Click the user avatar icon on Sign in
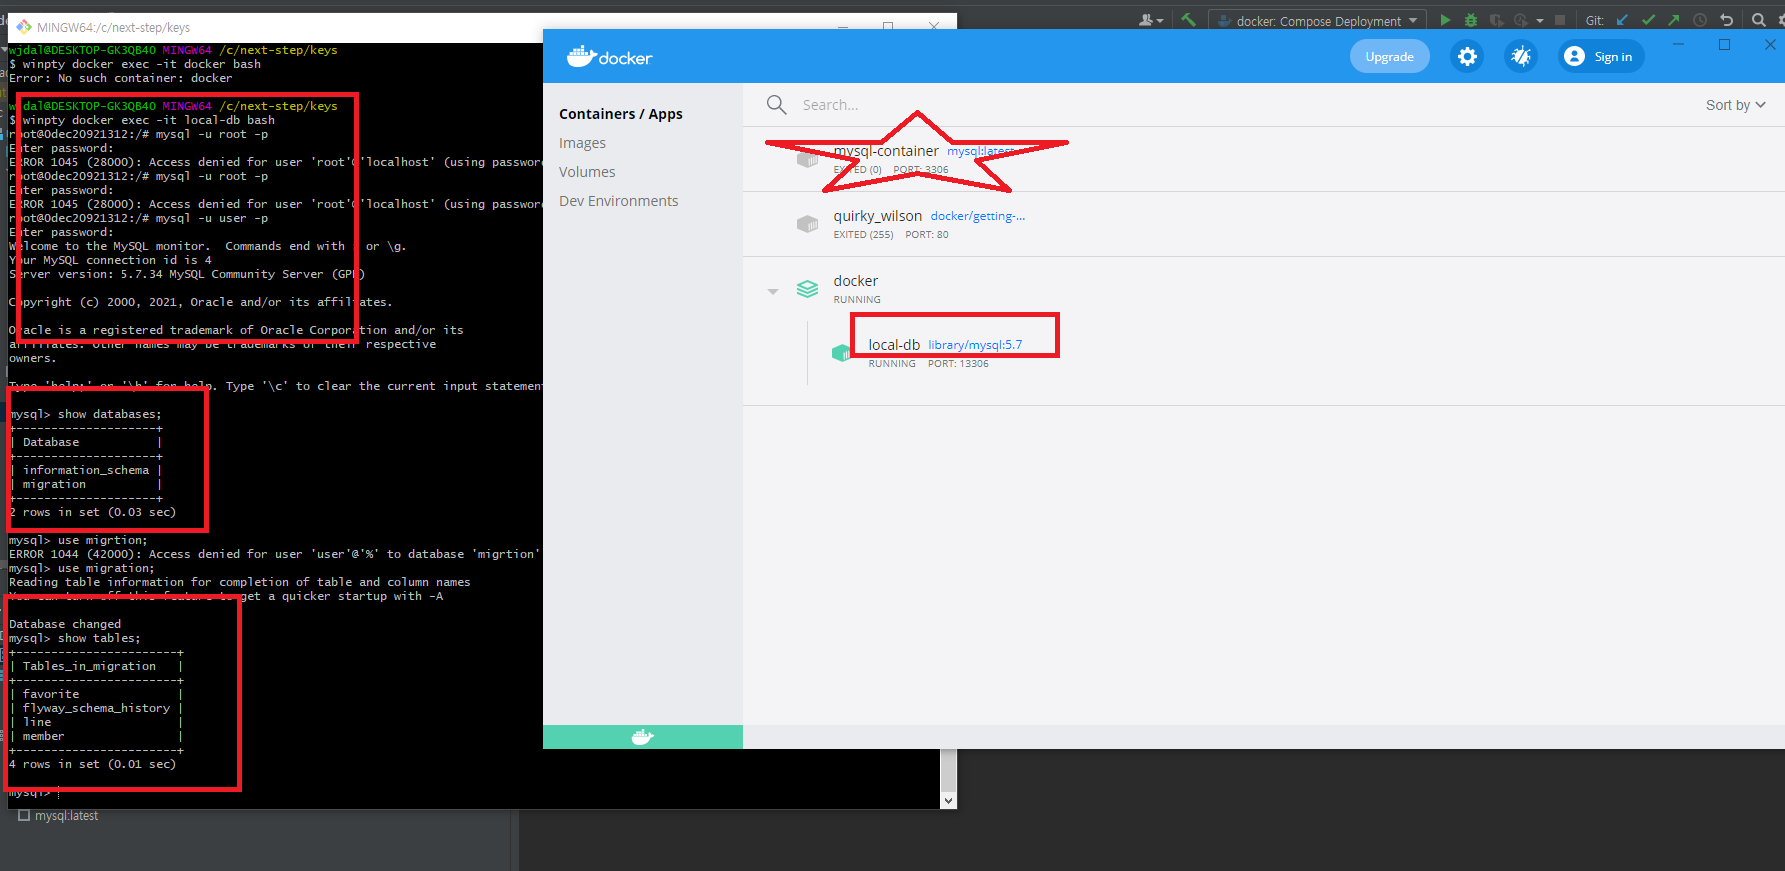The width and height of the screenshot is (1785, 871). [x=1574, y=56]
